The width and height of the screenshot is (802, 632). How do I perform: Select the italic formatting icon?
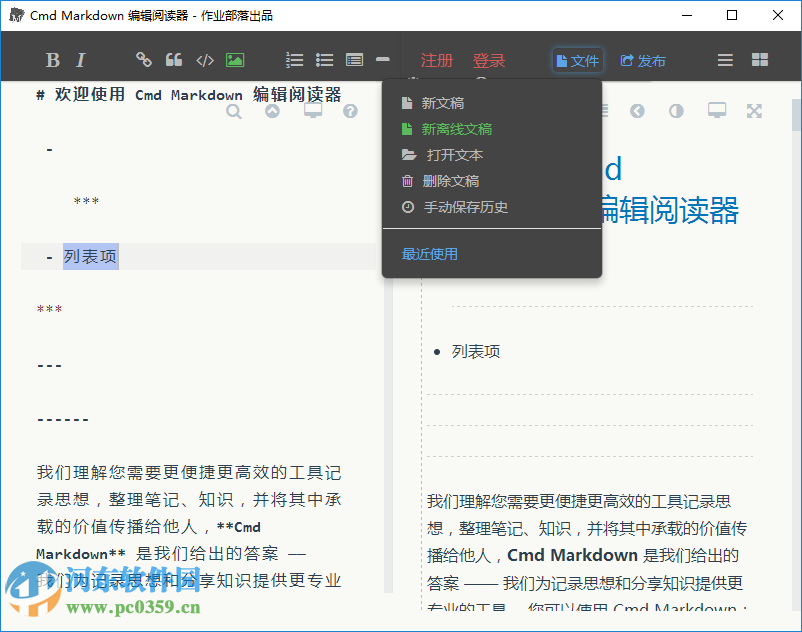[80, 60]
